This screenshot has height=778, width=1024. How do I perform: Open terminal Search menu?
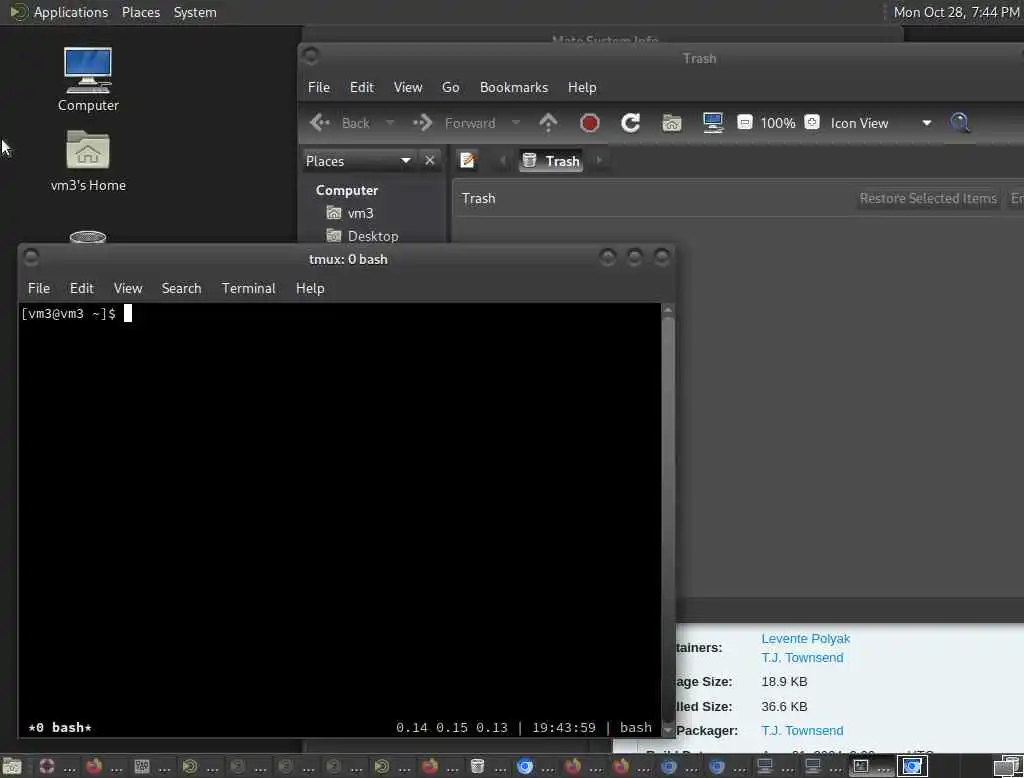(181, 288)
